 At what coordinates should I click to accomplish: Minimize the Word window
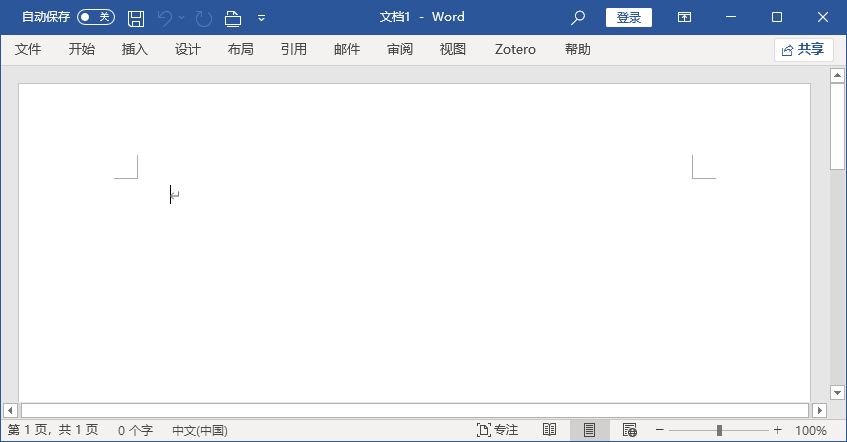coord(731,17)
